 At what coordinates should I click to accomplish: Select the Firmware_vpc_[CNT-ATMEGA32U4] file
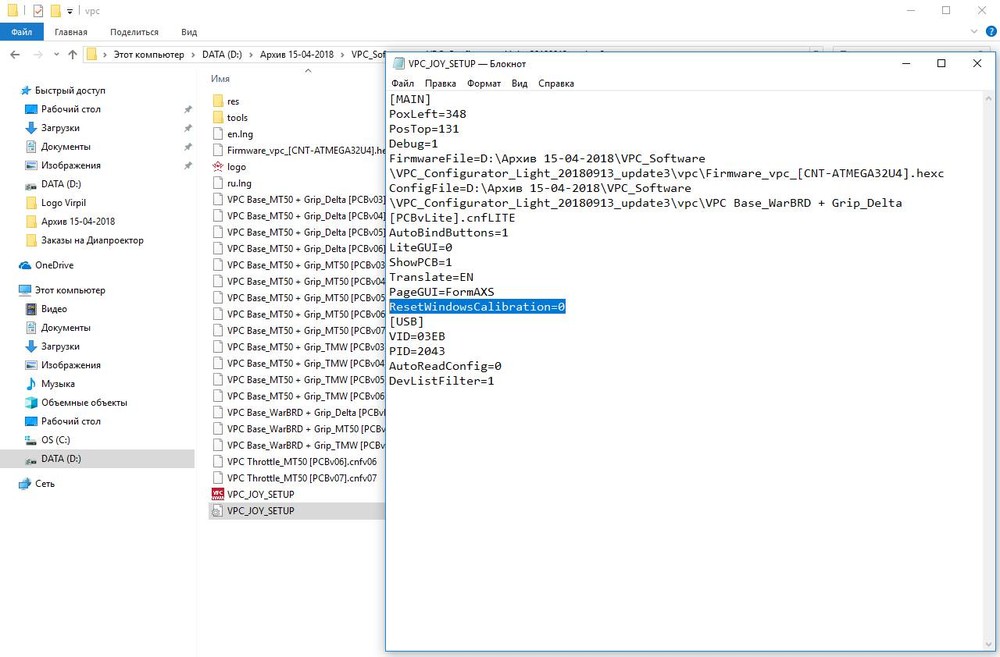pos(305,151)
